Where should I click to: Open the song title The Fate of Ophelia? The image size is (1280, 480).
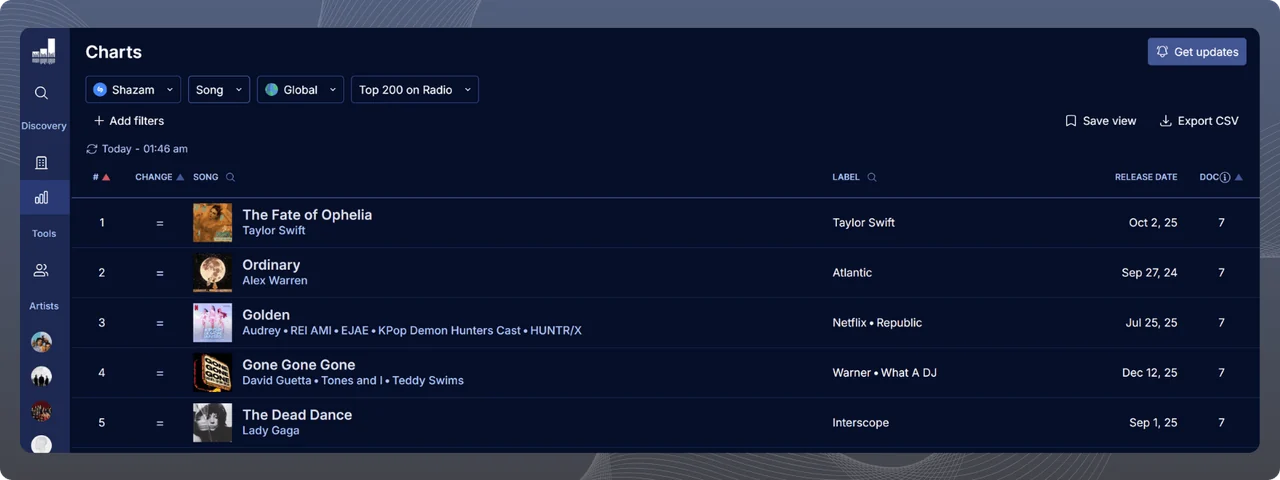click(307, 215)
